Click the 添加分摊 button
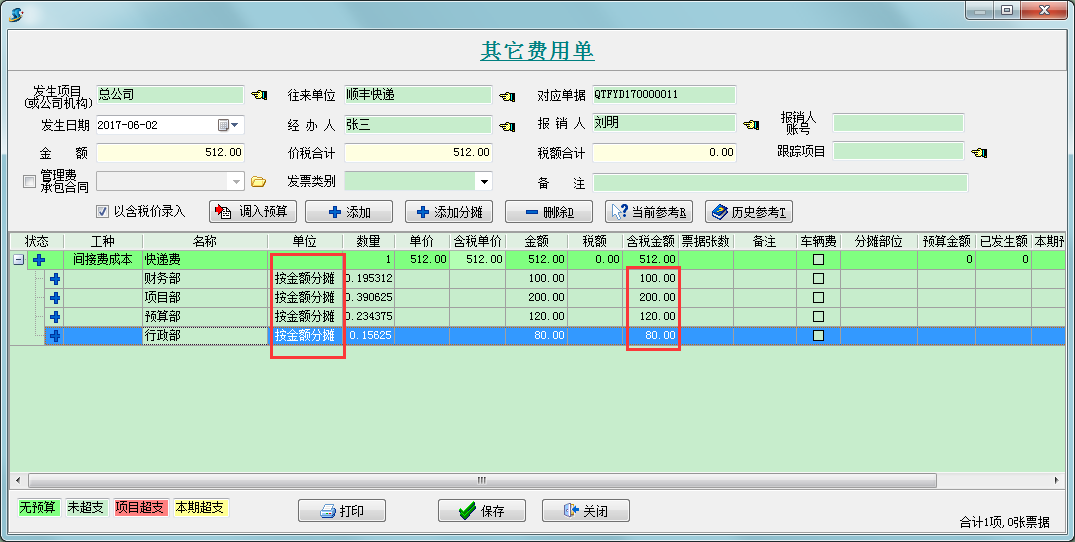 coord(449,212)
